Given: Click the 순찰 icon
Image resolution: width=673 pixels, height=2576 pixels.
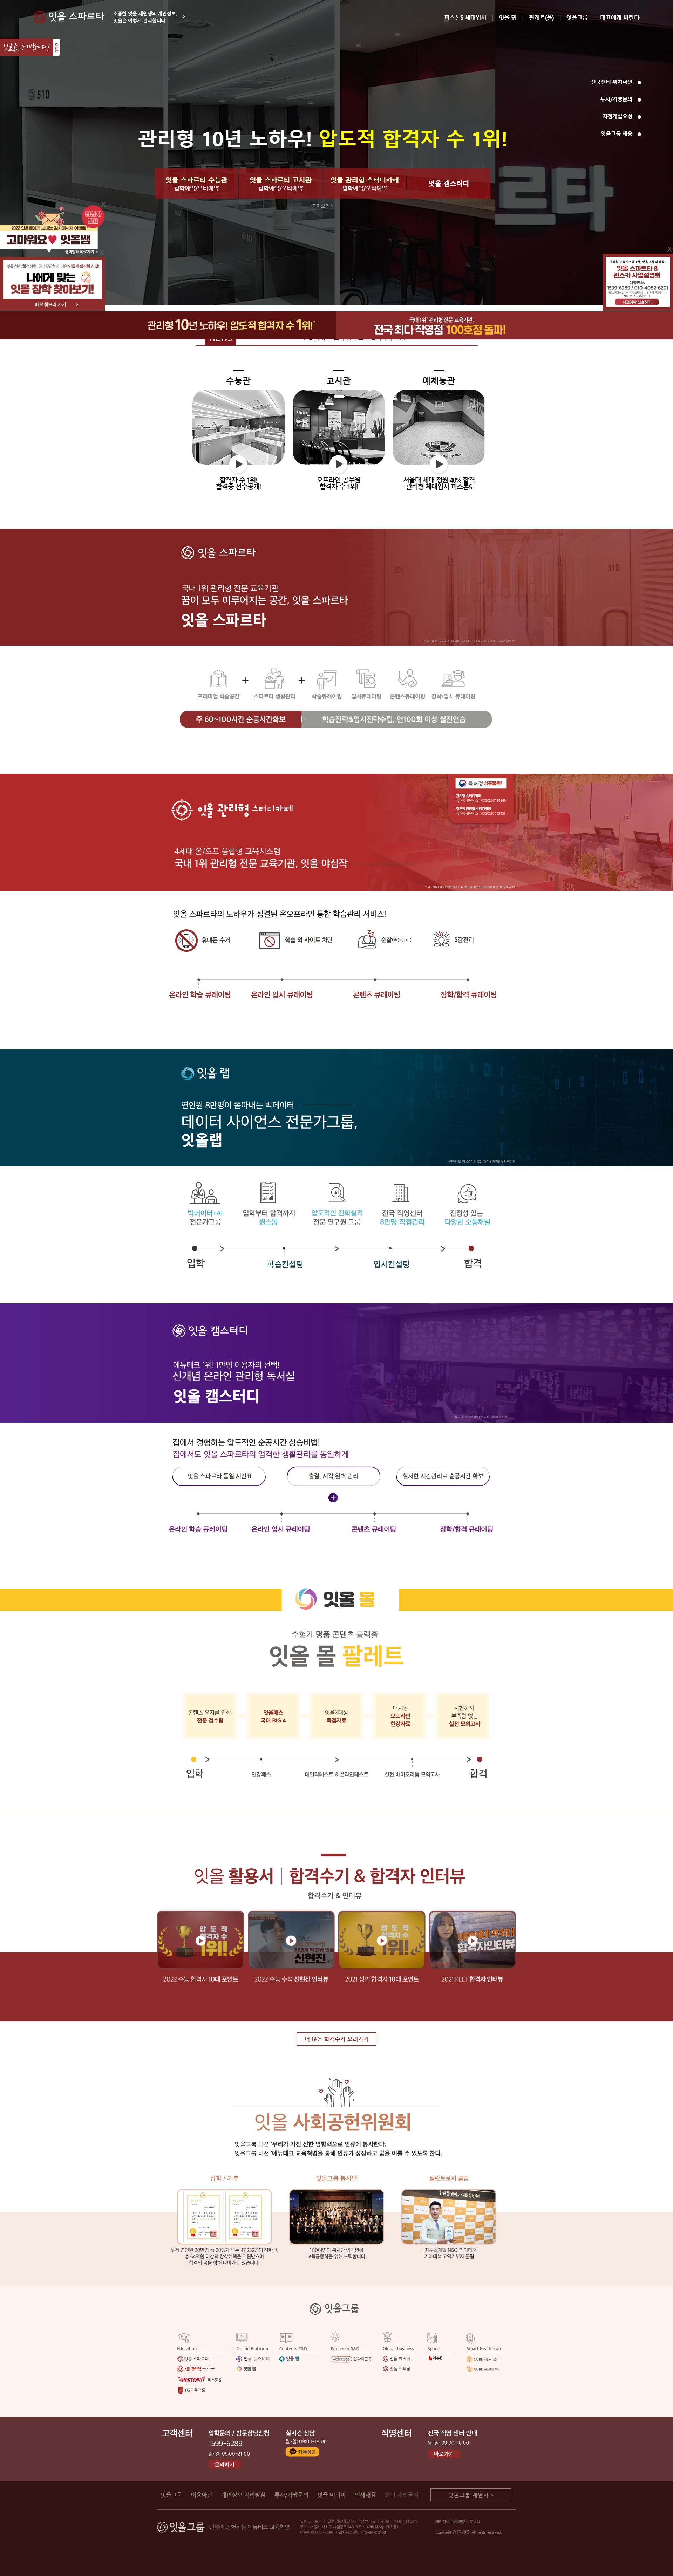Looking at the screenshot, I should [367, 940].
